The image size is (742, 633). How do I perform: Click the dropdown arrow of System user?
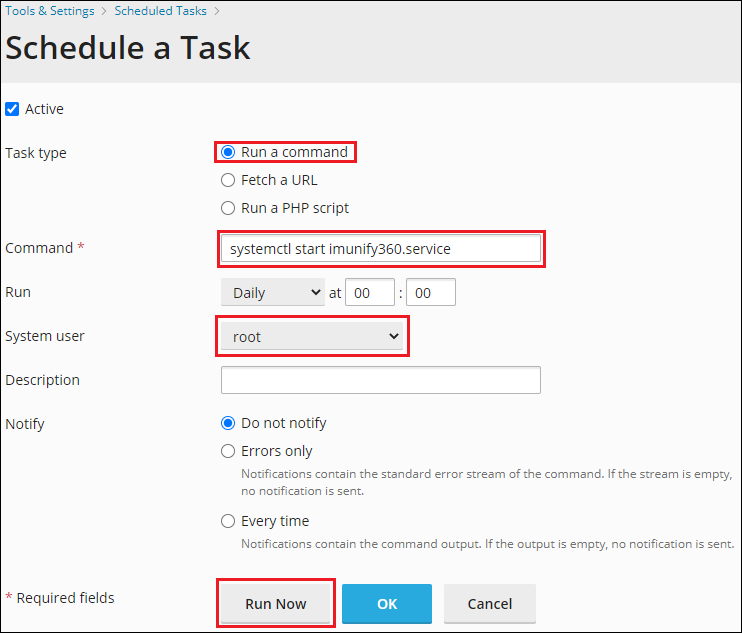[x=394, y=336]
